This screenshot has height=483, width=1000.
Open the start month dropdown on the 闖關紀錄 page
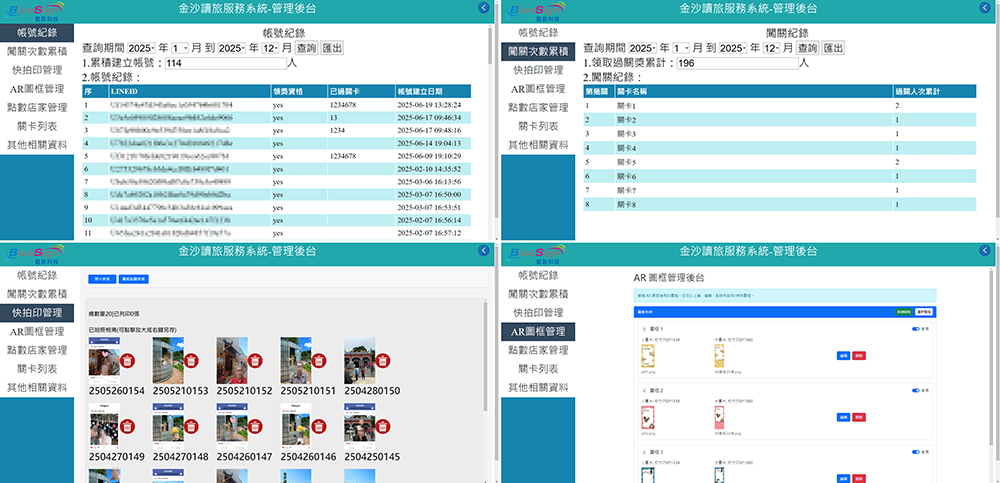point(681,48)
